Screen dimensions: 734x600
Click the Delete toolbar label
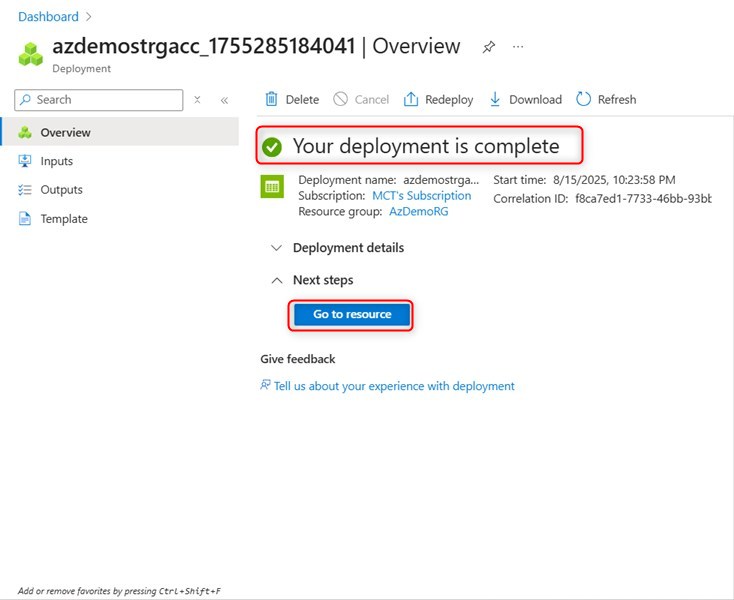(x=302, y=100)
